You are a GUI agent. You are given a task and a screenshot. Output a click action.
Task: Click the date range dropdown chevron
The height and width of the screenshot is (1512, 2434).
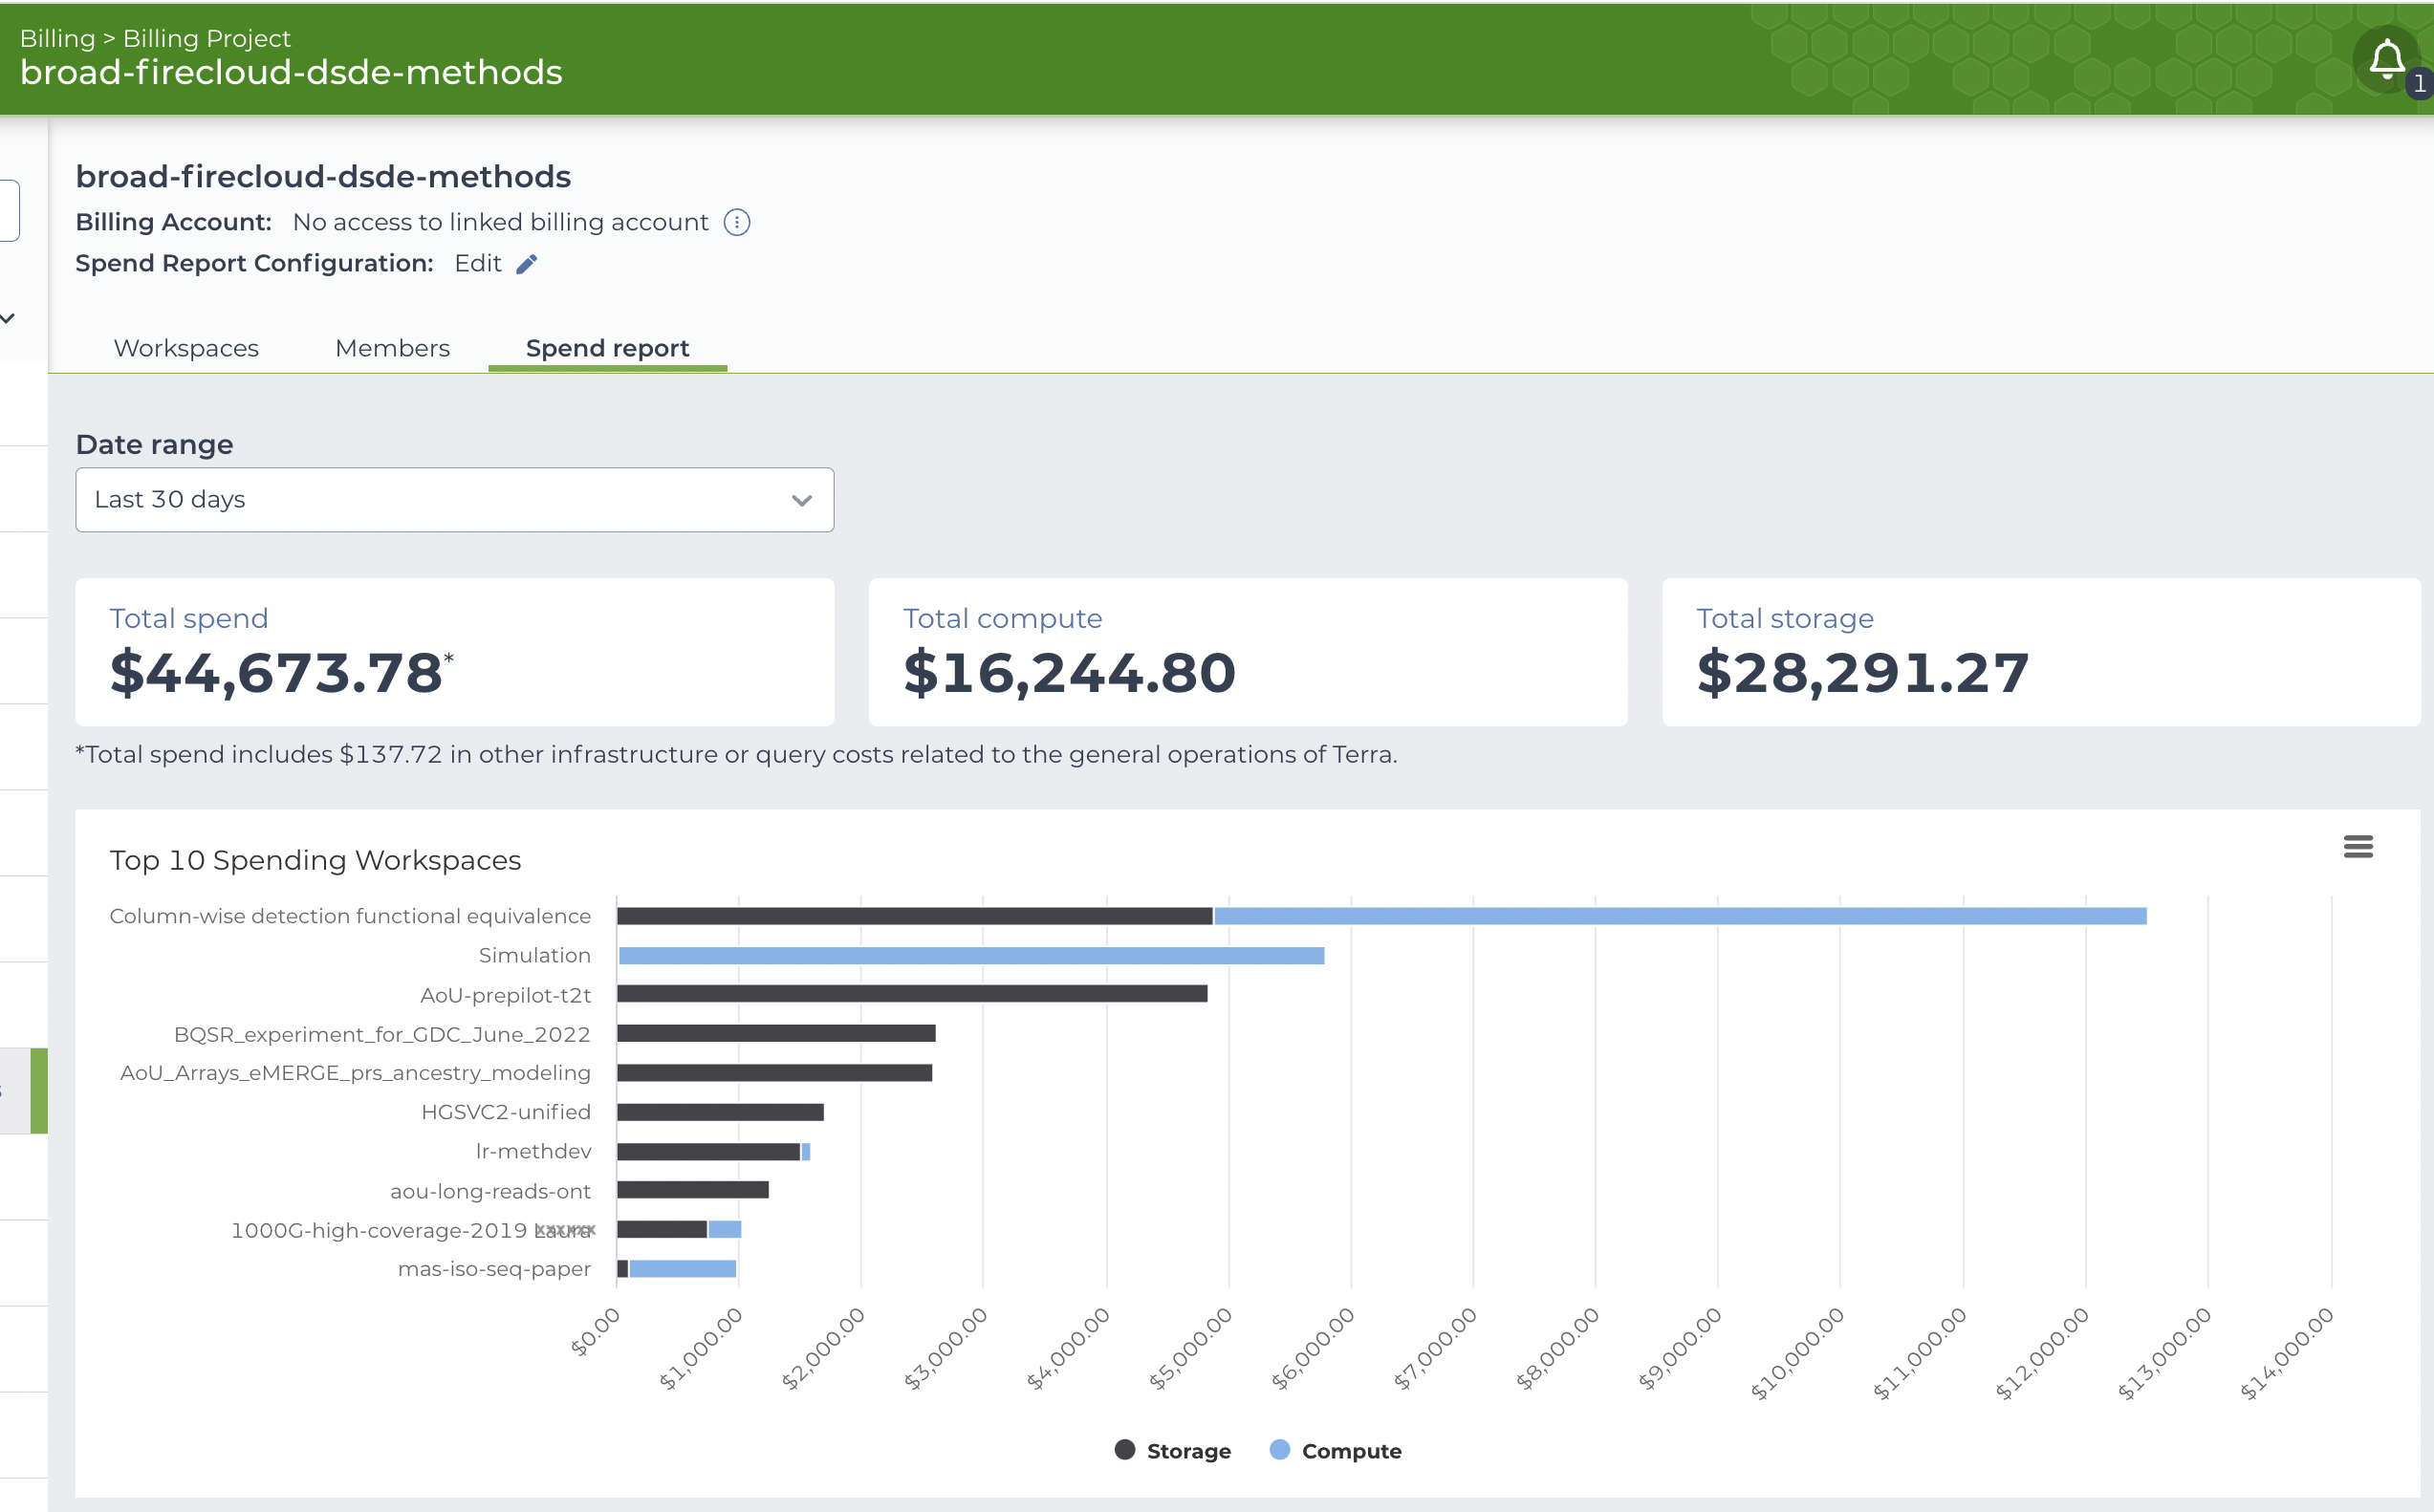pos(802,500)
